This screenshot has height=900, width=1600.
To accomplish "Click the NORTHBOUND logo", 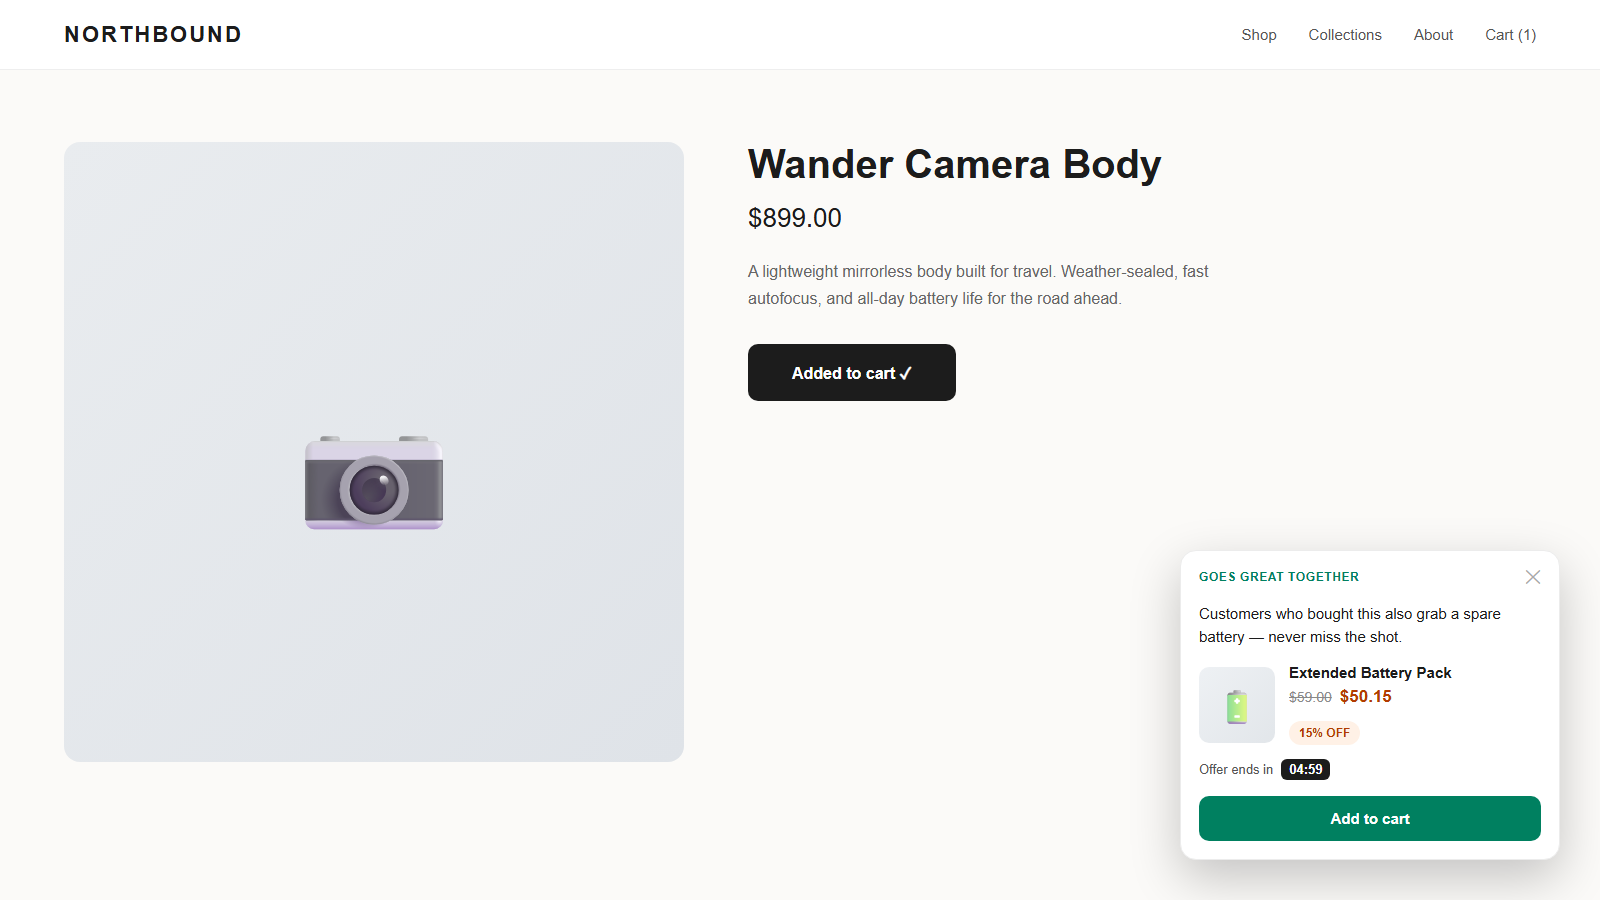I will click(153, 35).
